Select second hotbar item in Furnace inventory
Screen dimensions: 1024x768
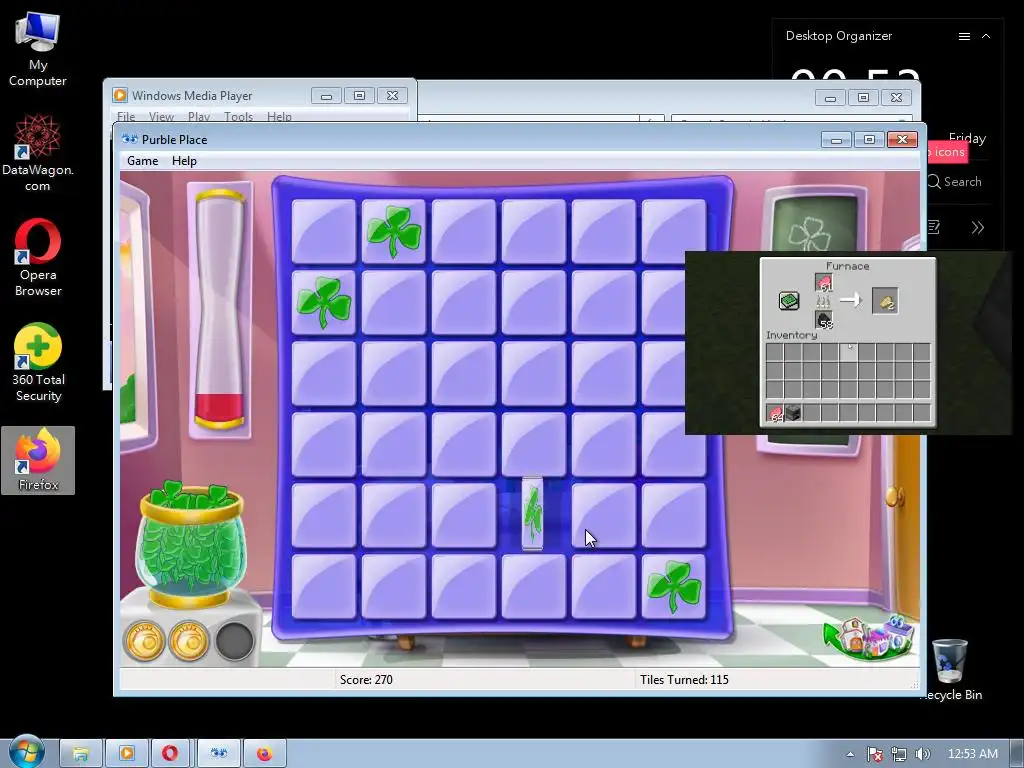pos(793,413)
